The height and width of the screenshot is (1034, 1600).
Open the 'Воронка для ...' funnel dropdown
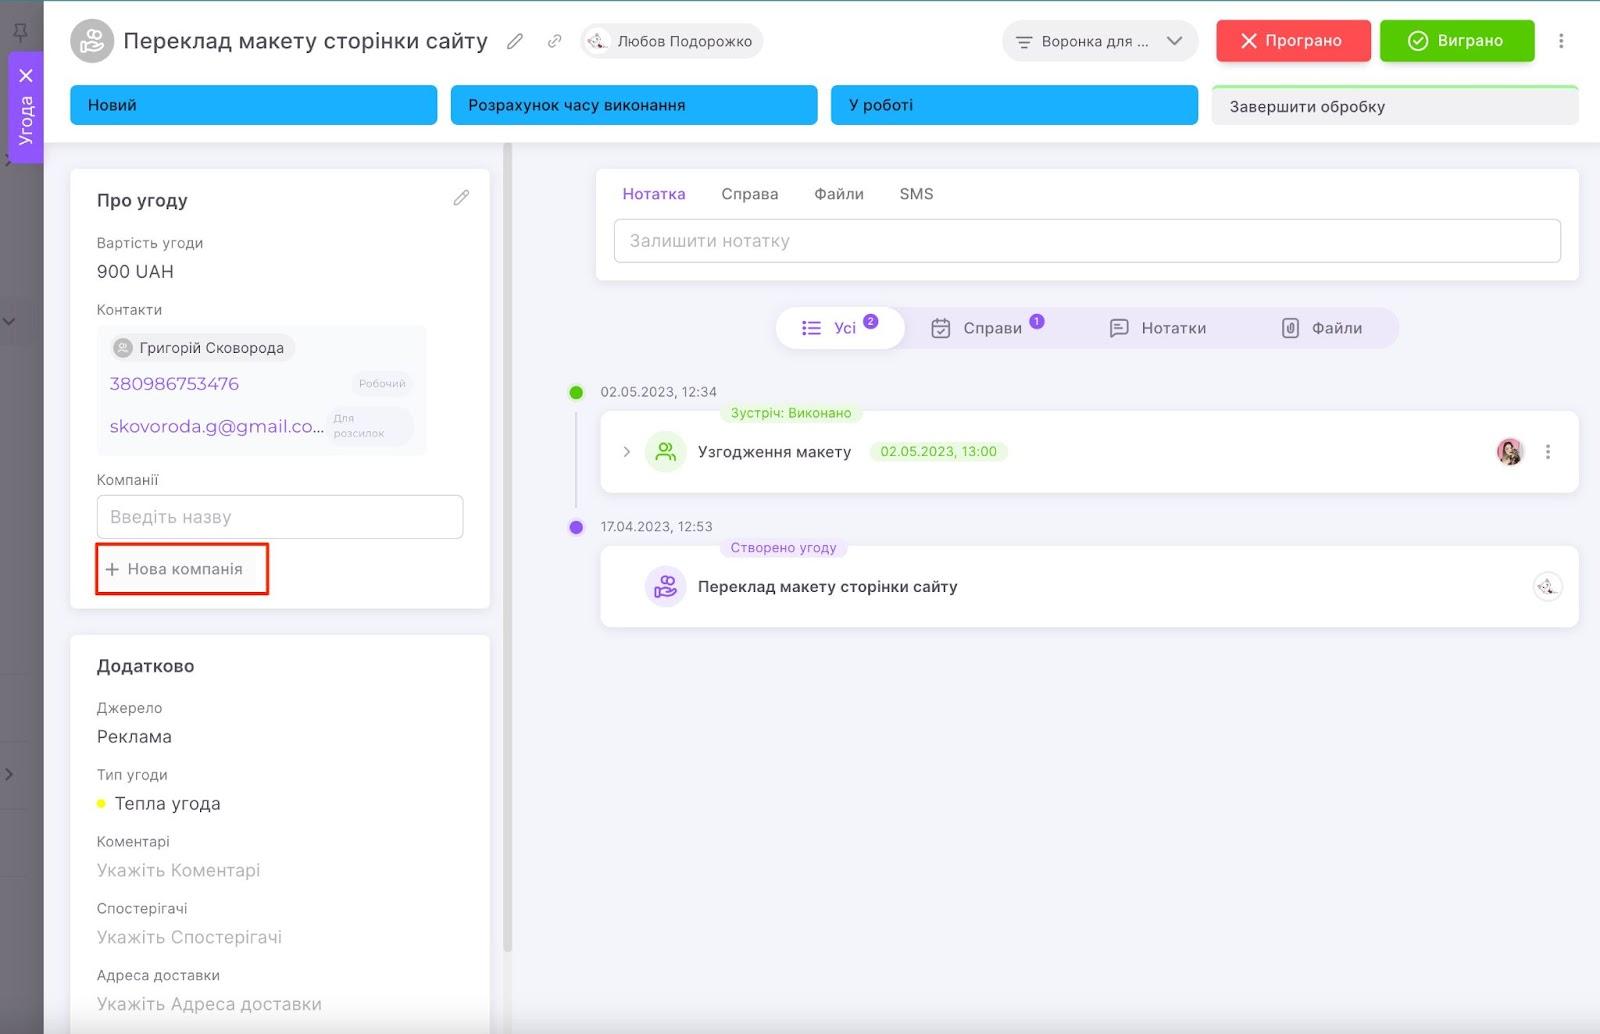pyautogui.click(x=1099, y=41)
